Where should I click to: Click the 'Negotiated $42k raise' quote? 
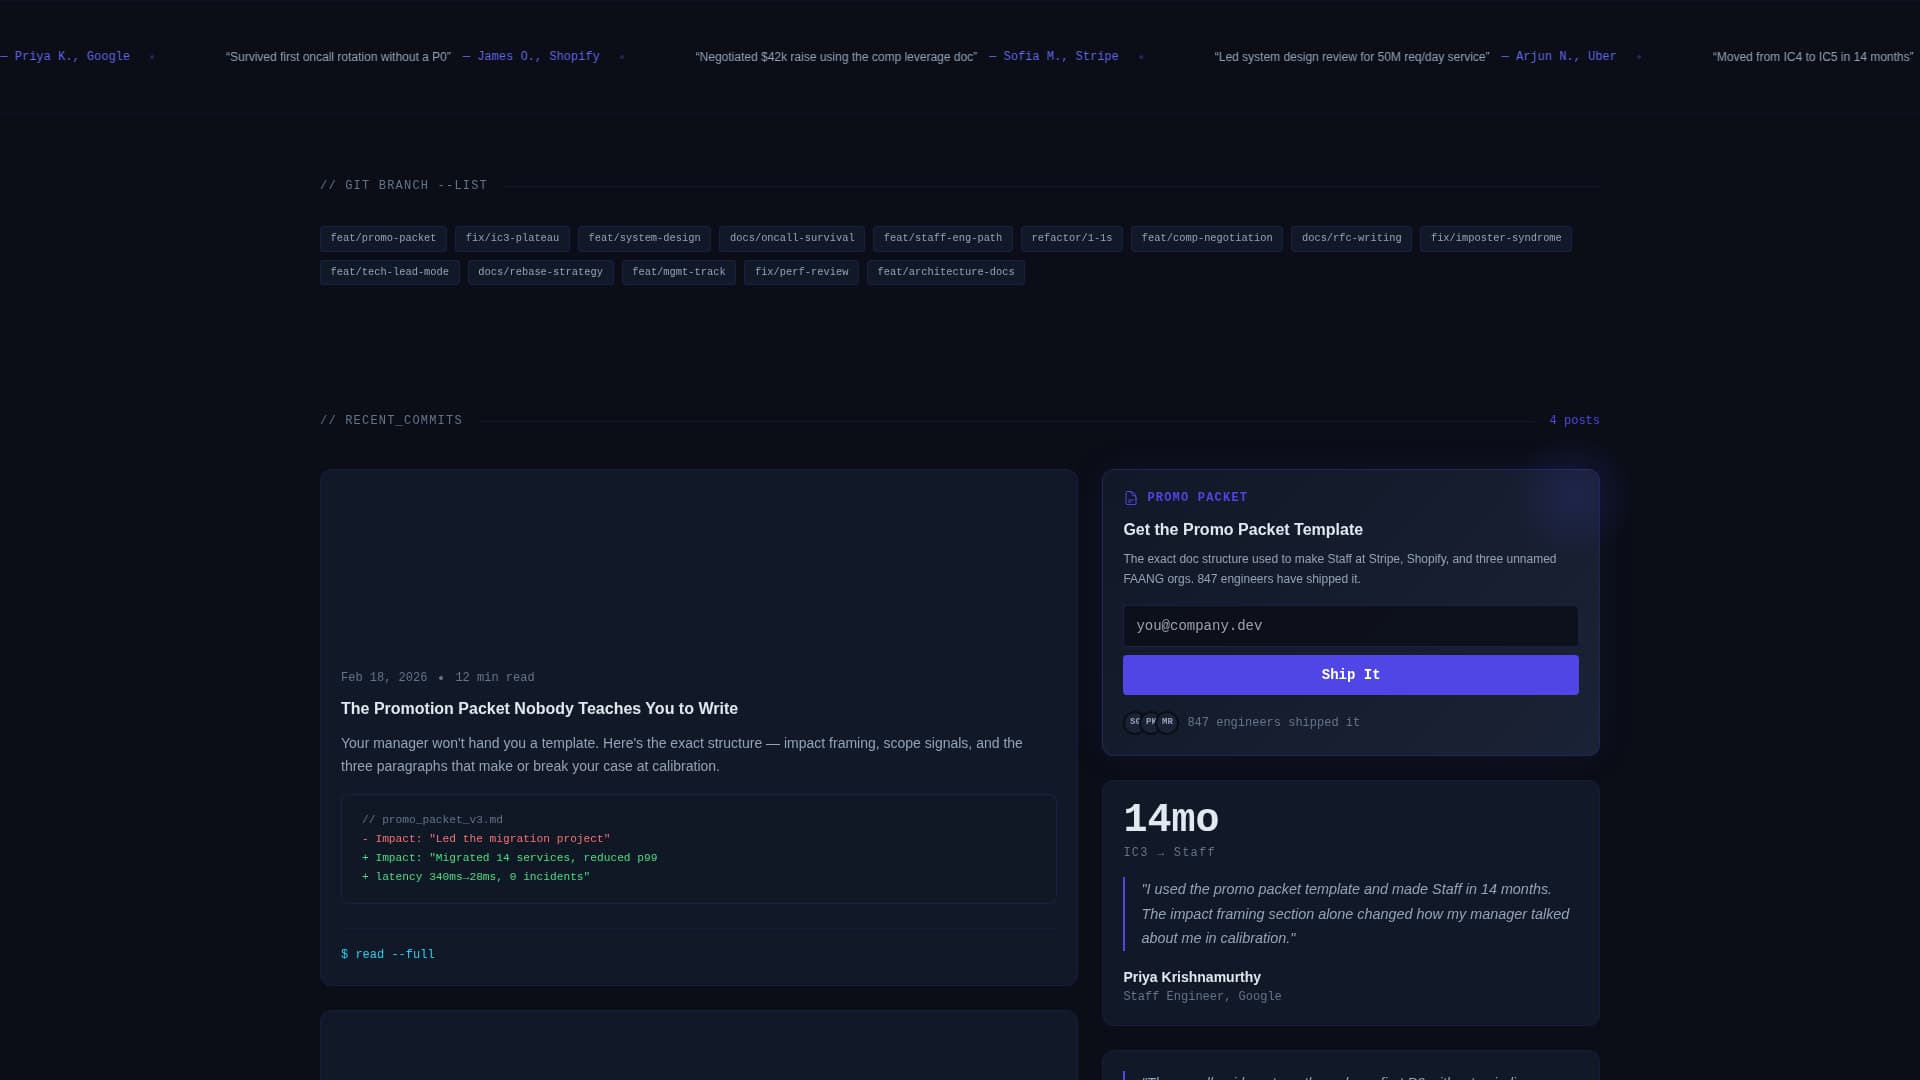[x=836, y=57]
